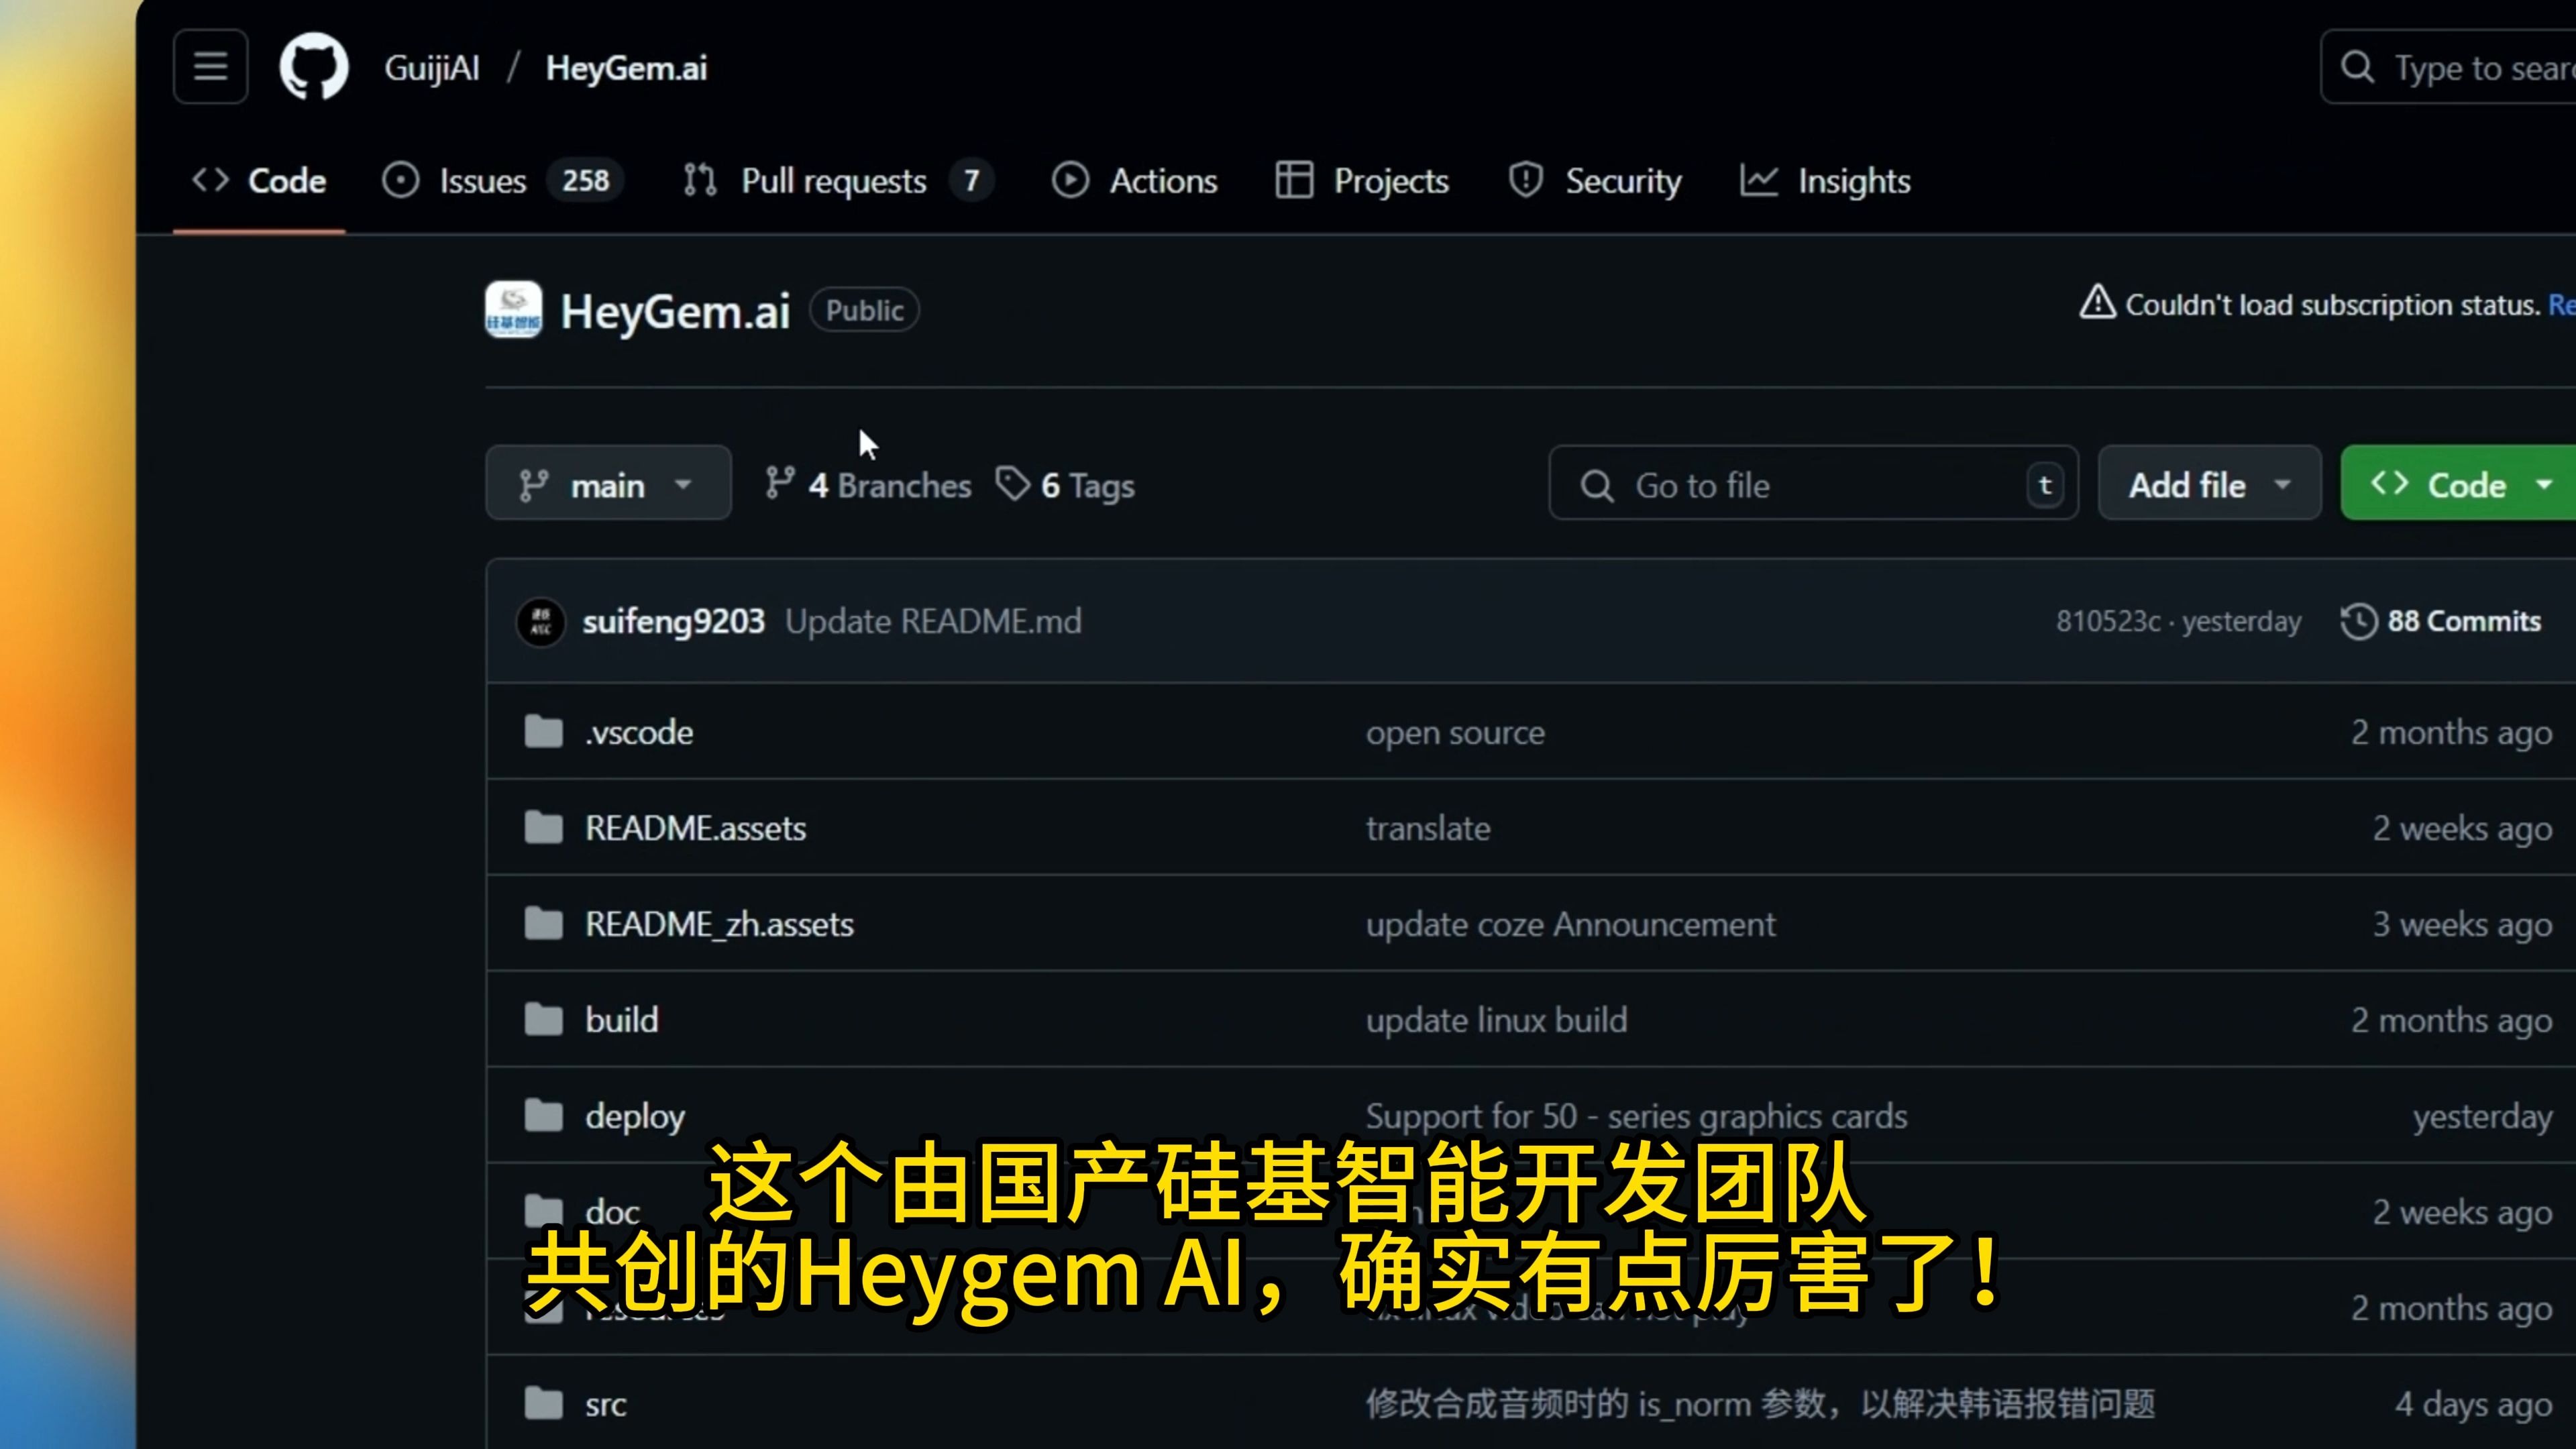Open the build folder name
Viewport: 2576px width, 1449px height.
[622, 1020]
